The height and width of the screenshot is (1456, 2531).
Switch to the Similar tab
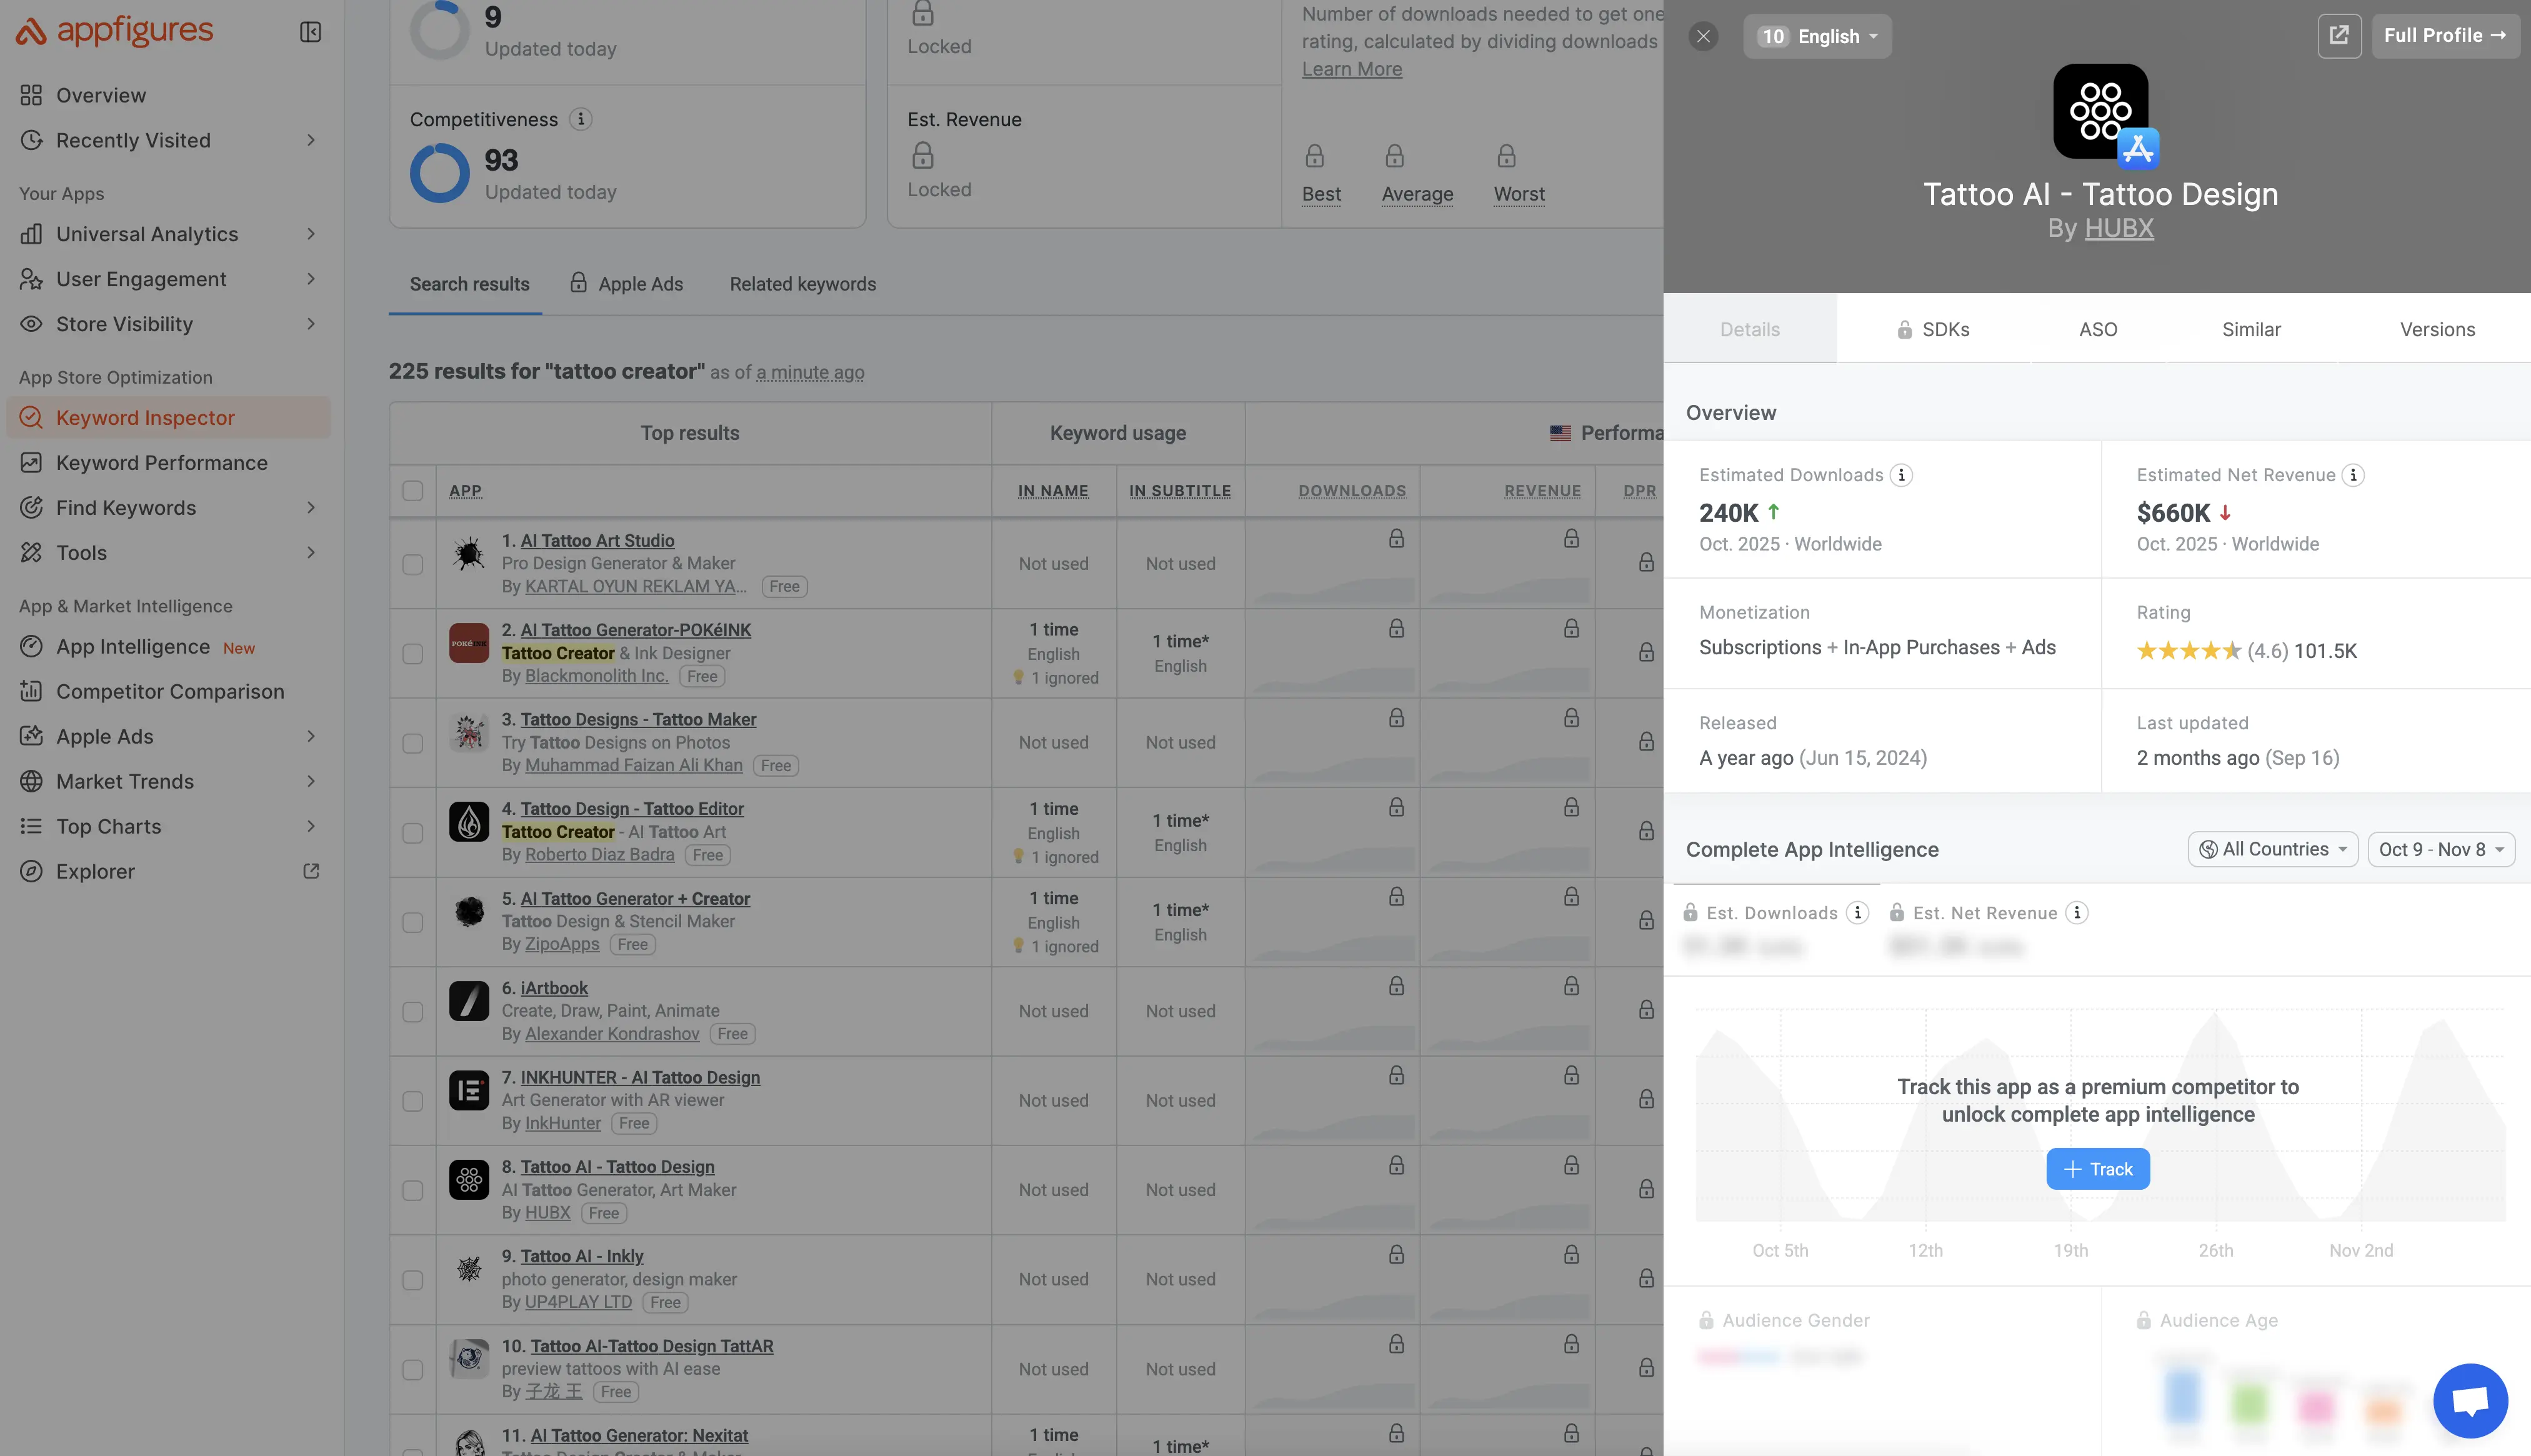pos(2251,329)
